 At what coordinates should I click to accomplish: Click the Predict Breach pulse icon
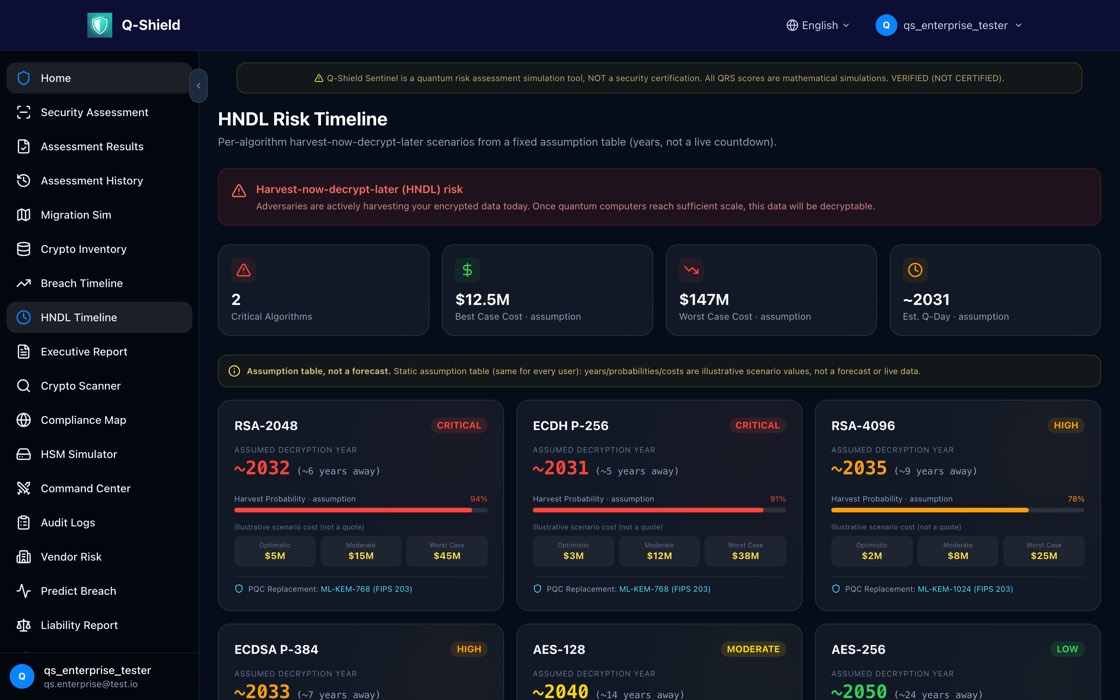(x=24, y=591)
